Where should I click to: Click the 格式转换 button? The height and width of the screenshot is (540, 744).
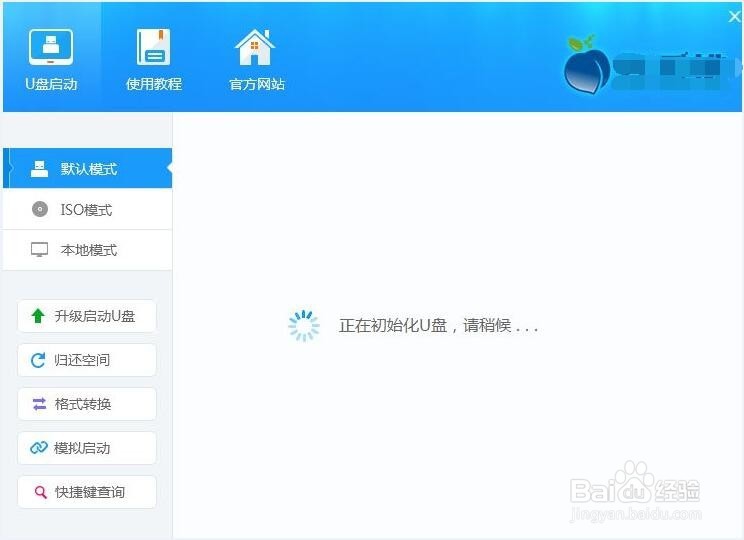click(x=87, y=404)
